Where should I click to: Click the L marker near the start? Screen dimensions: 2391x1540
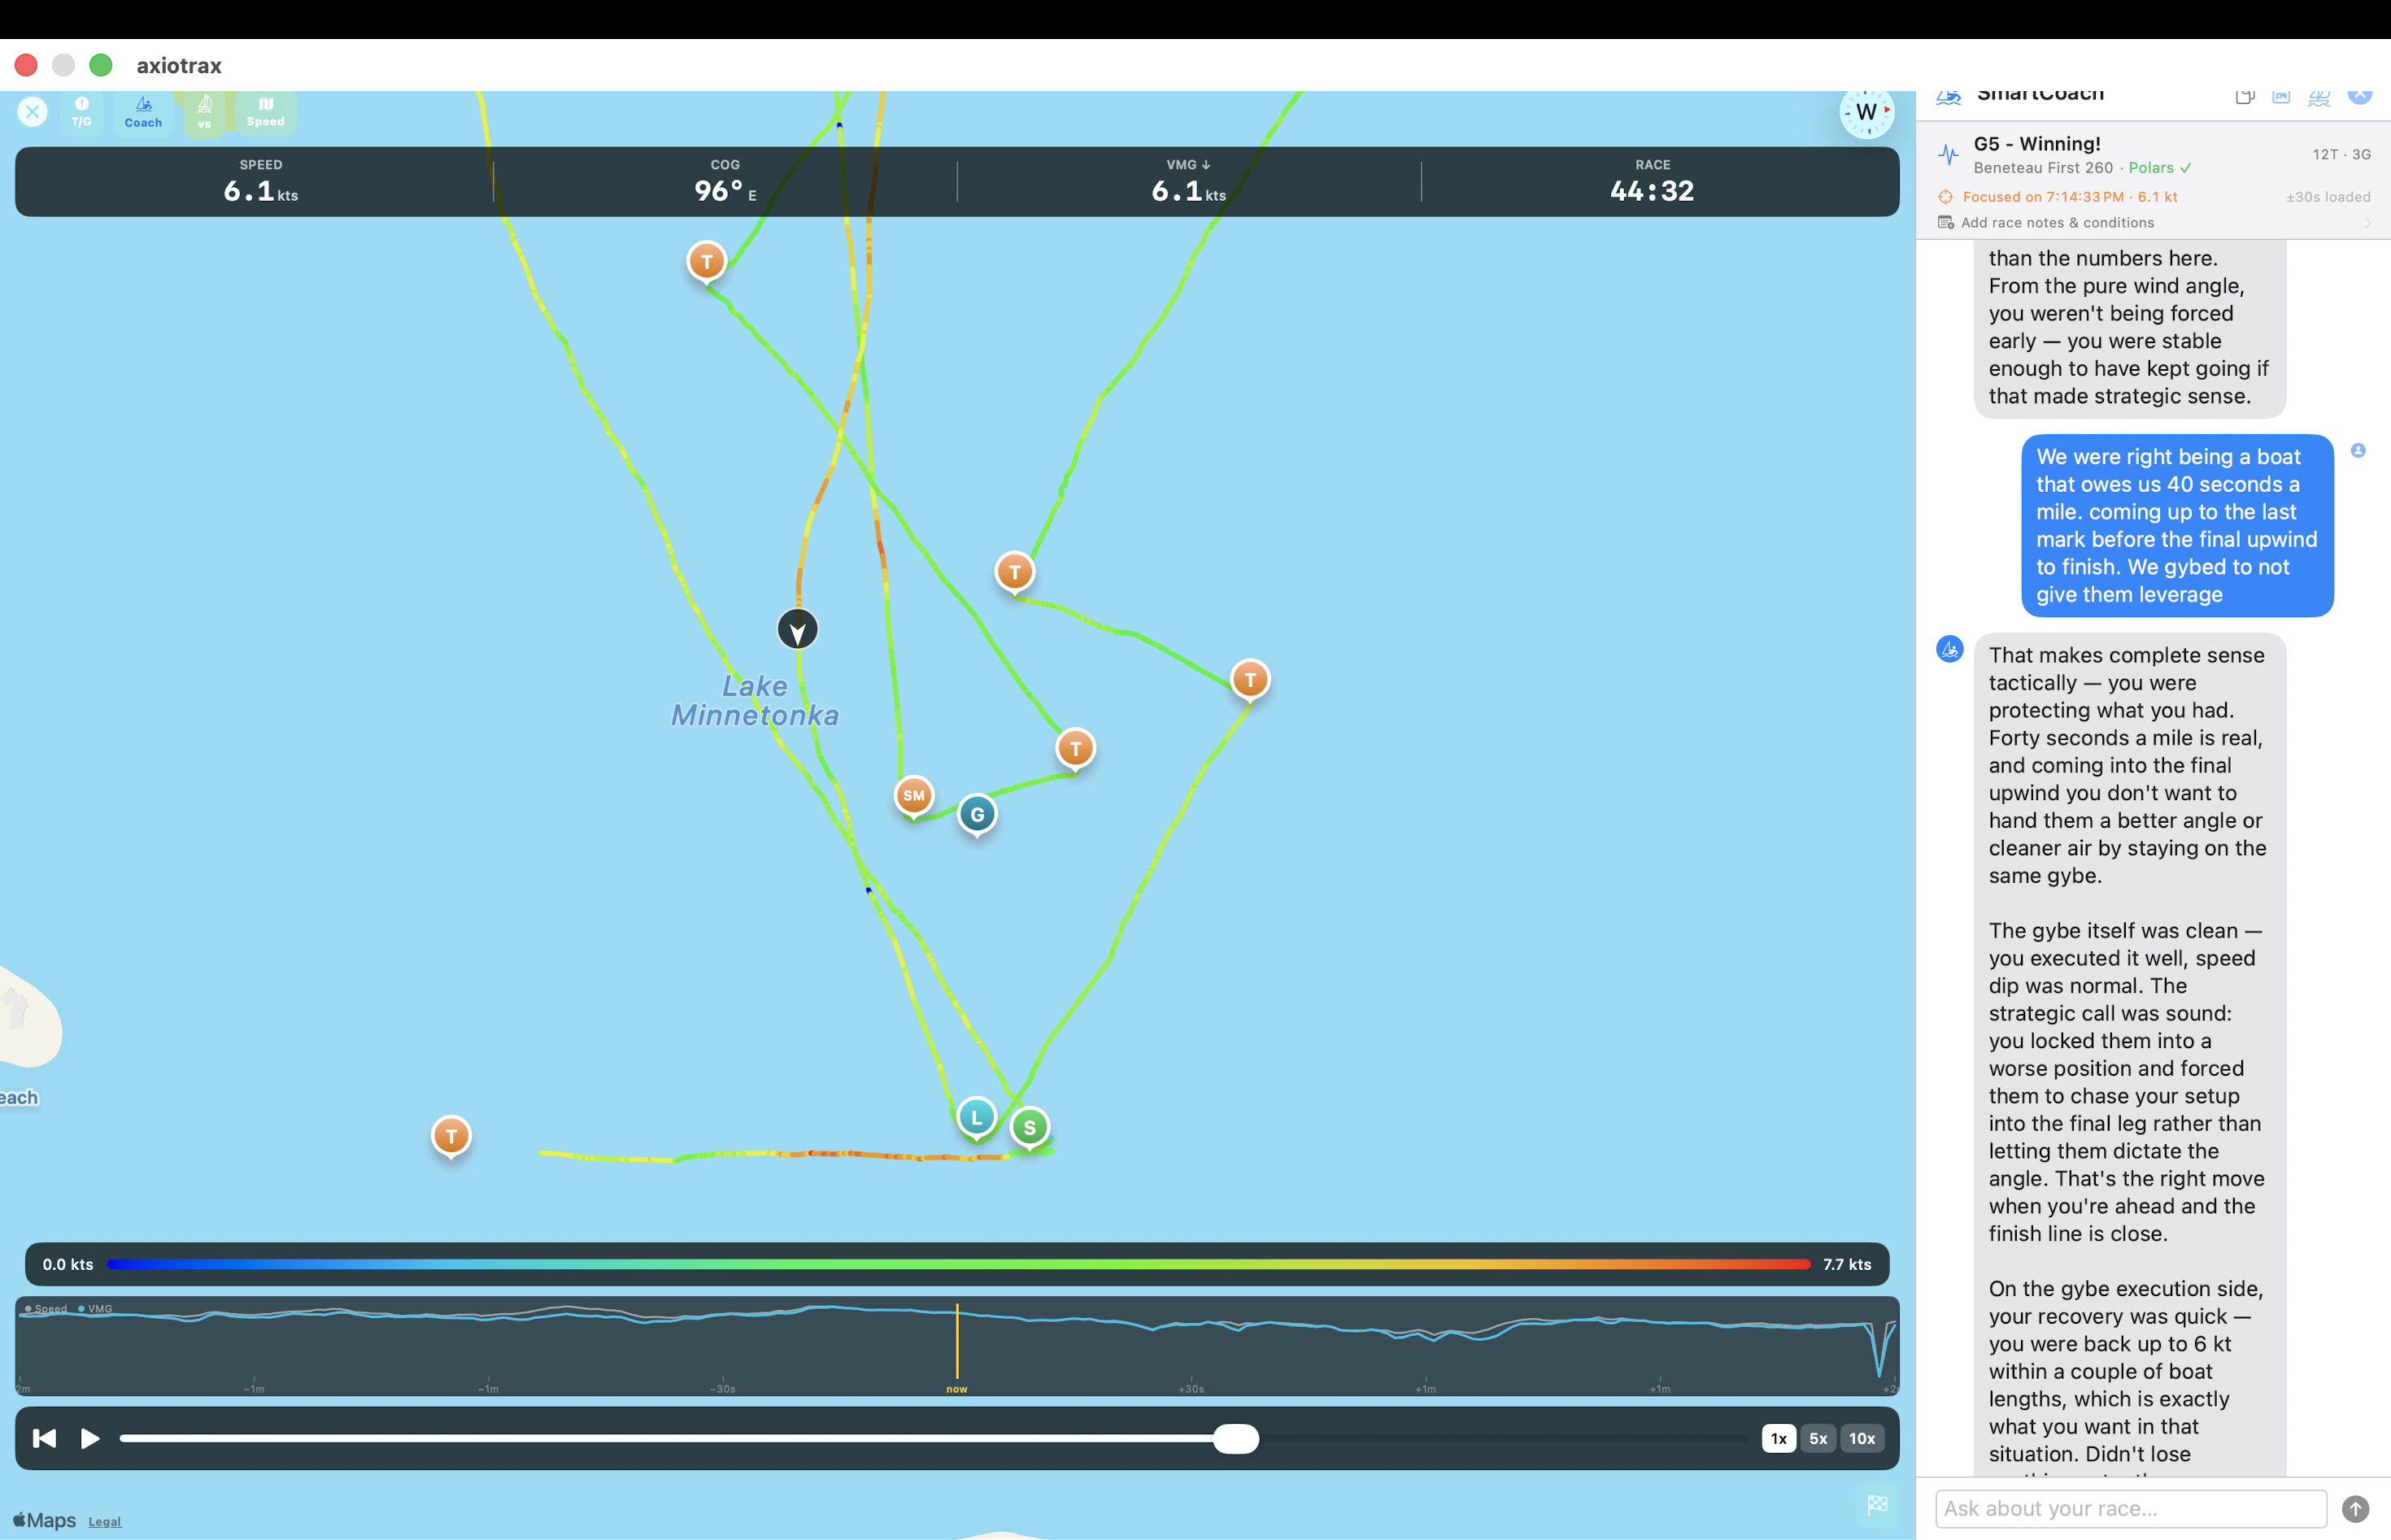[976, 1117]
